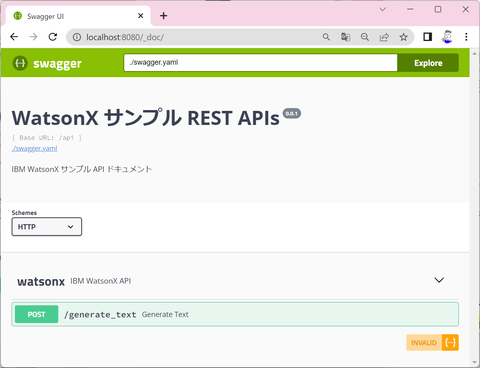Click the search magnifier icon in address bar
The height and width of the screenshot is (368, 480).
(326, 37)
